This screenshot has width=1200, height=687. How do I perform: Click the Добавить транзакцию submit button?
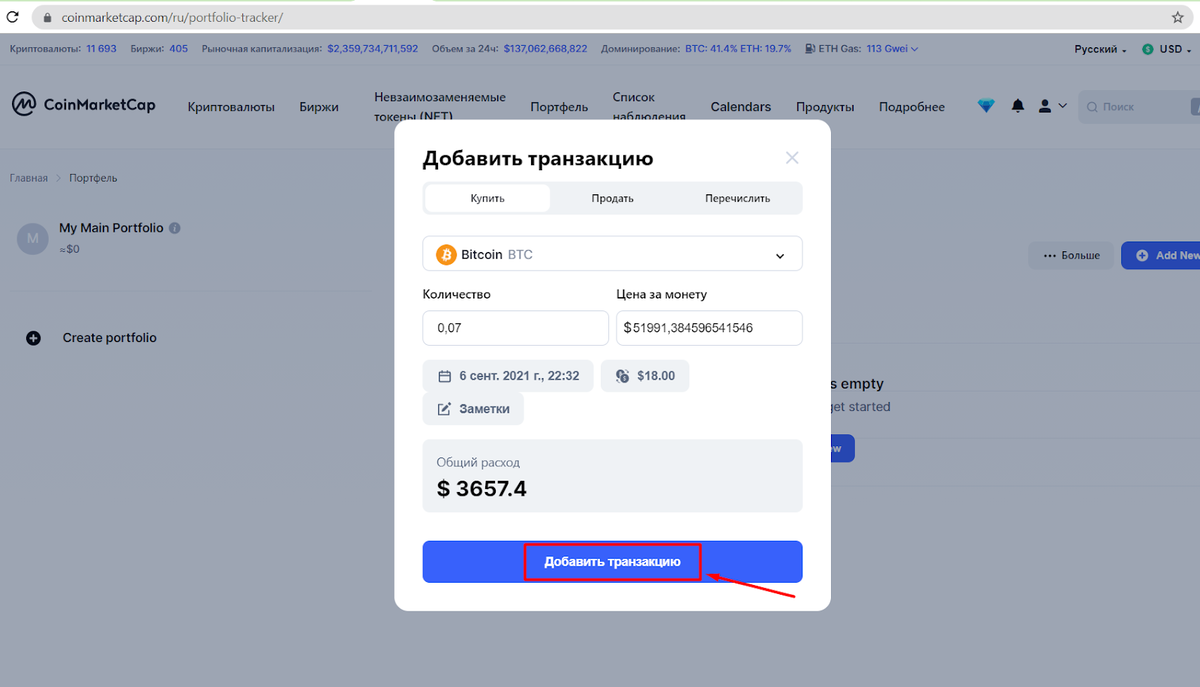tap(612, 562)
